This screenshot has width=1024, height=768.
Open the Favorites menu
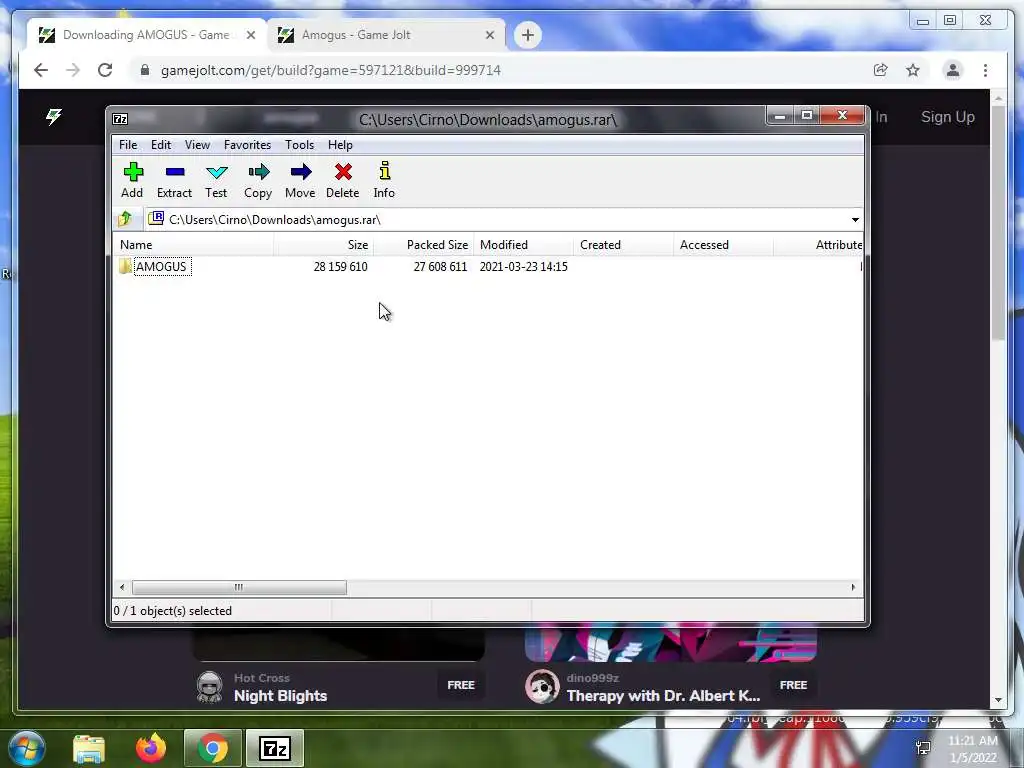[247, 145]
